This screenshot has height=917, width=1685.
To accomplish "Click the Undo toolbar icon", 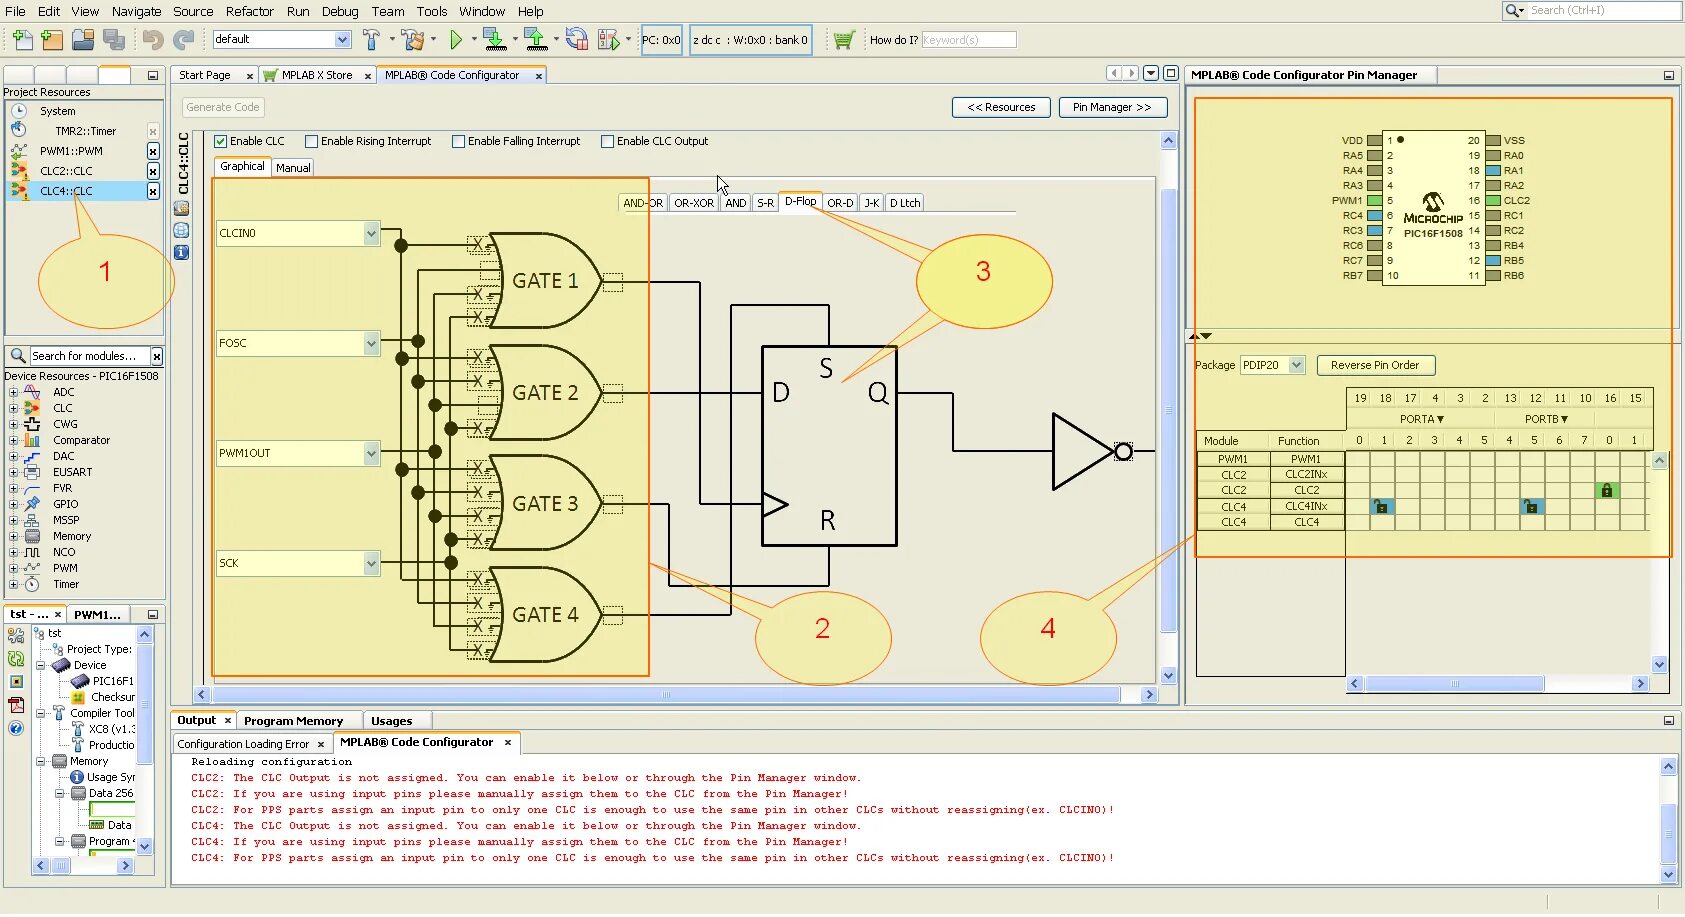I will pyautogui.click(x=153, y=40).
